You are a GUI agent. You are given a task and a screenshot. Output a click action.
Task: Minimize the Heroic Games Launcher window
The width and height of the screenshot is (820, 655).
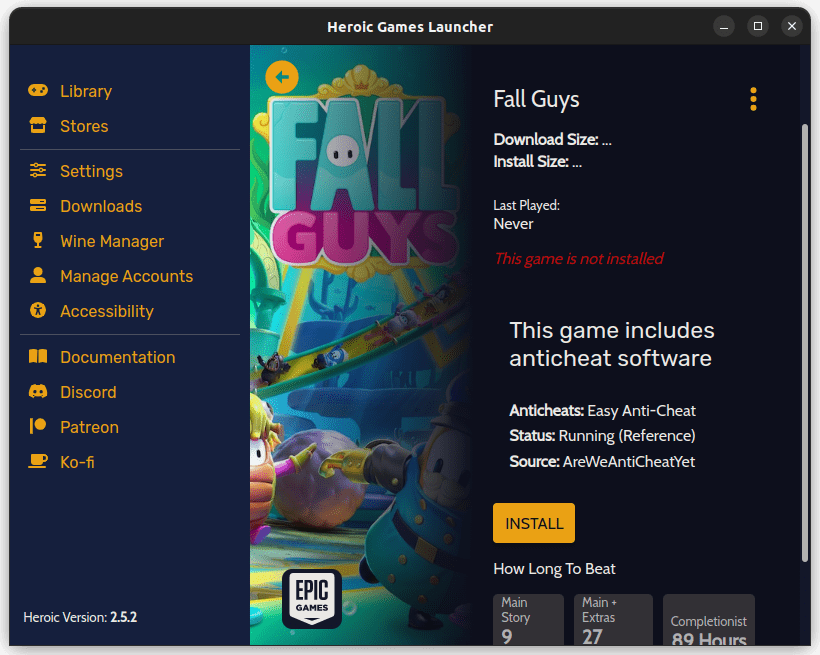[724, 27]
